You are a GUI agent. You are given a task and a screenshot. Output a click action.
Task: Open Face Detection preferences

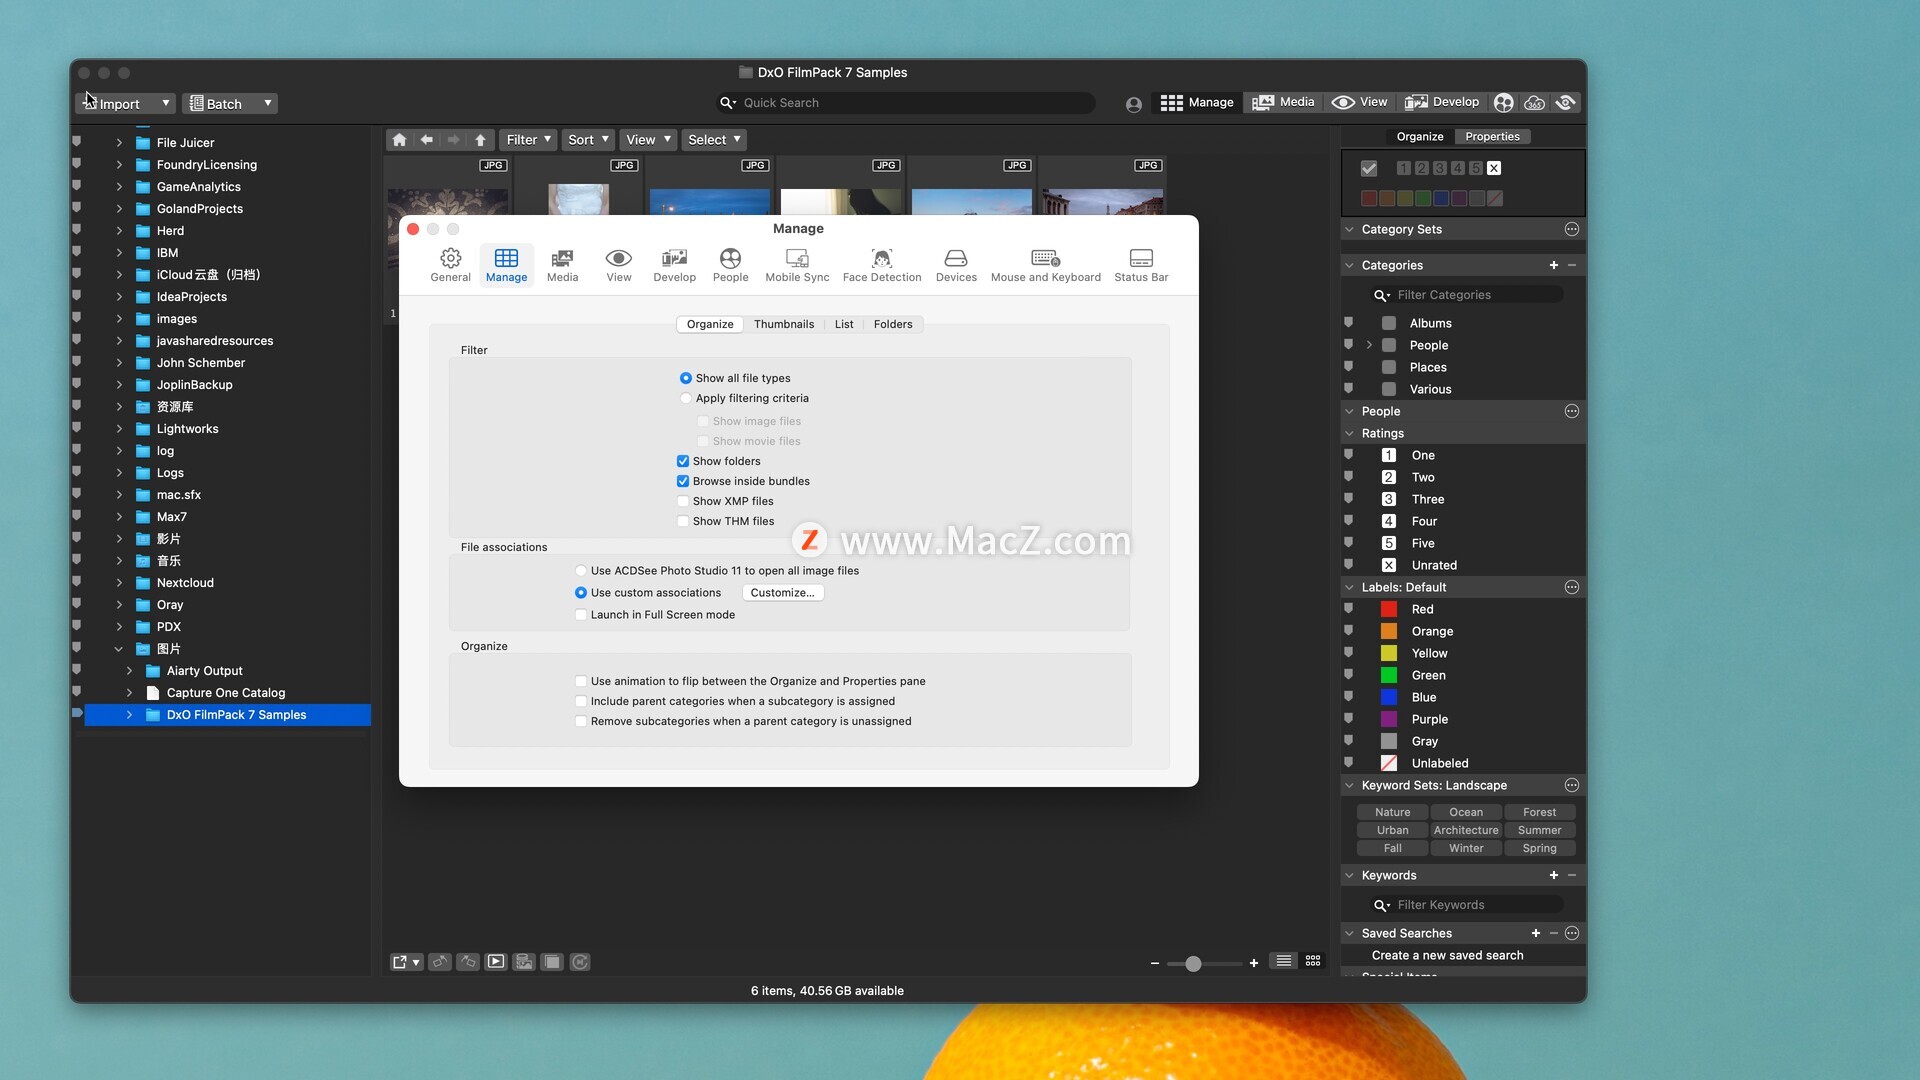[882, 265]
